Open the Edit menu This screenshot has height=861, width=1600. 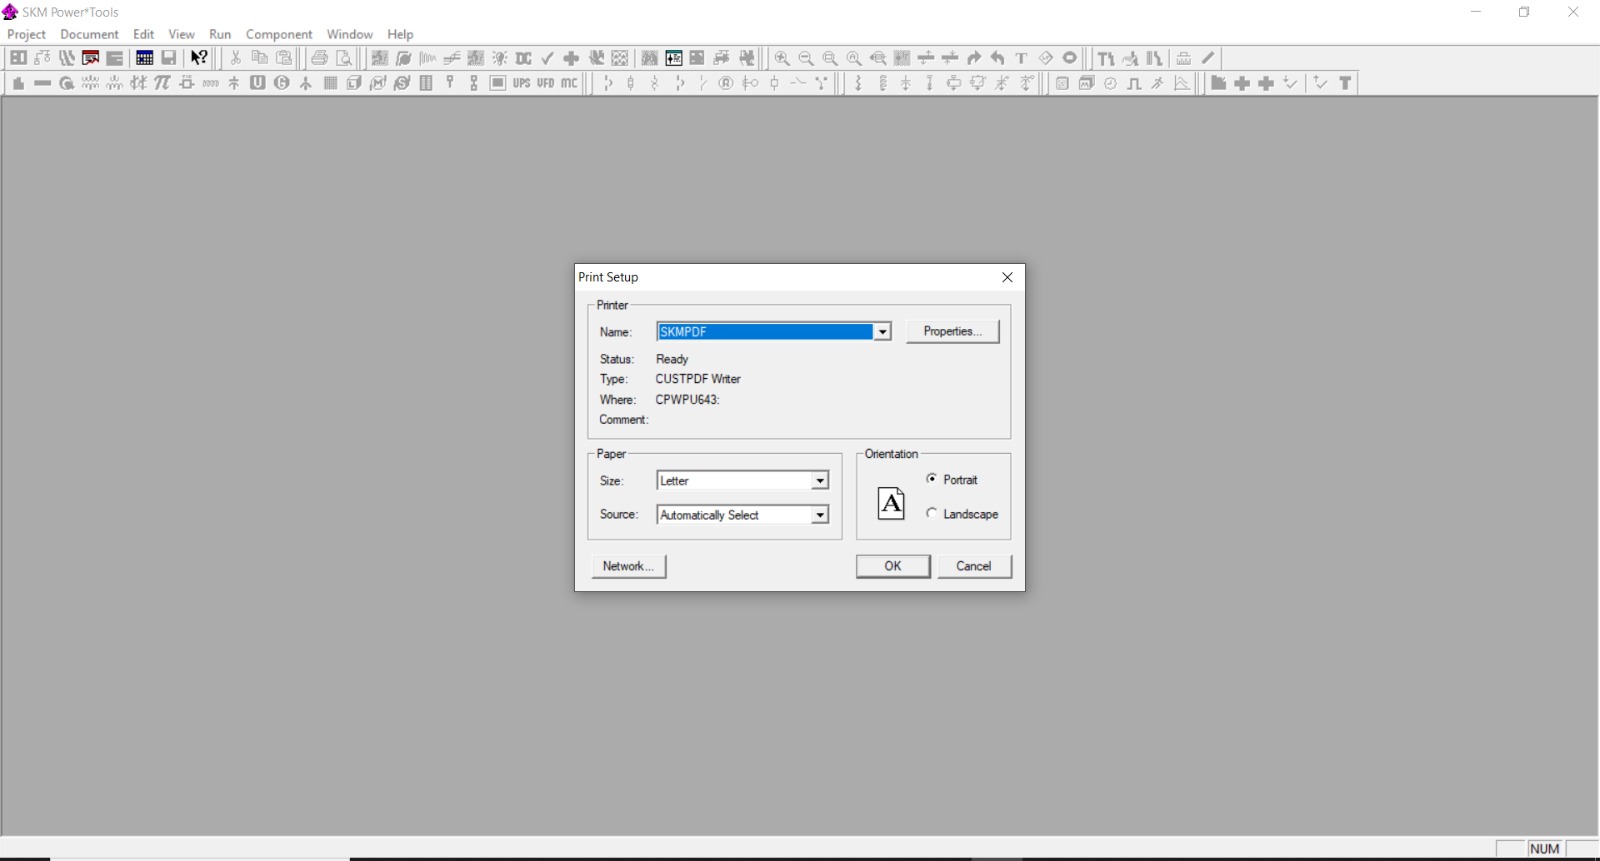[144, 34]
